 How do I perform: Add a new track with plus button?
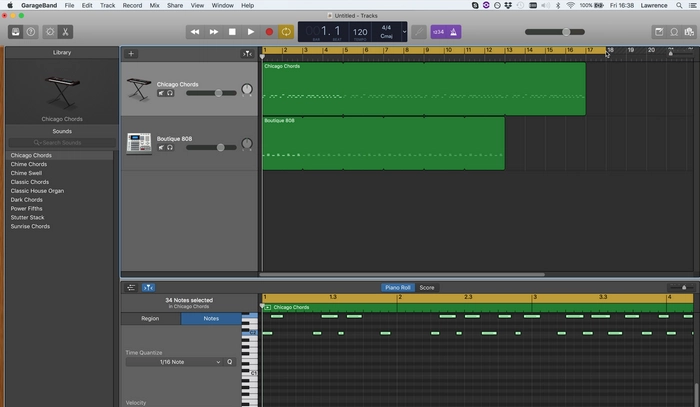(131, 54)
